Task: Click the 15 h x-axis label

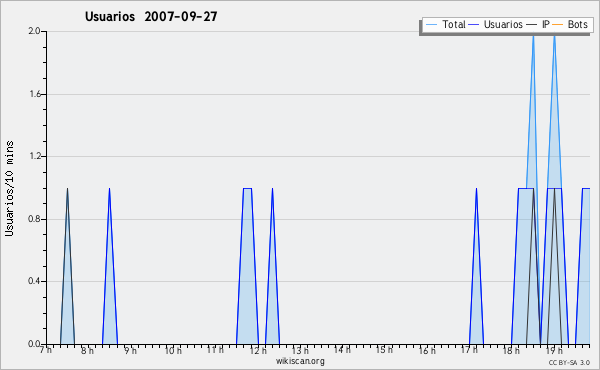Action: tap(384, 350)
